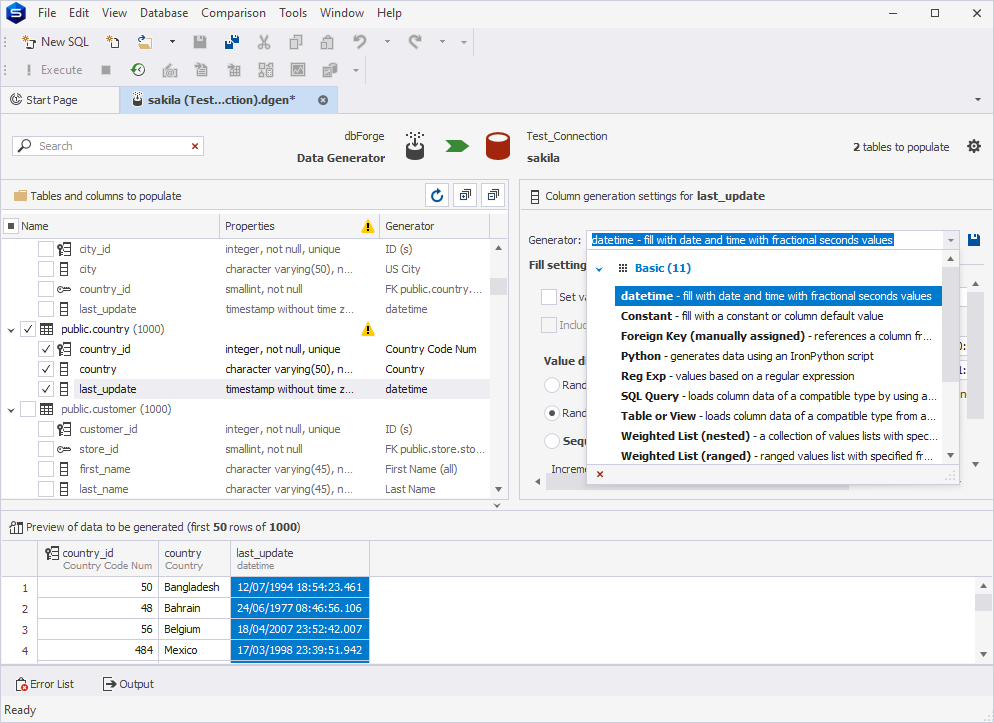Click the refresh tables icon

[x=437, y=196]
